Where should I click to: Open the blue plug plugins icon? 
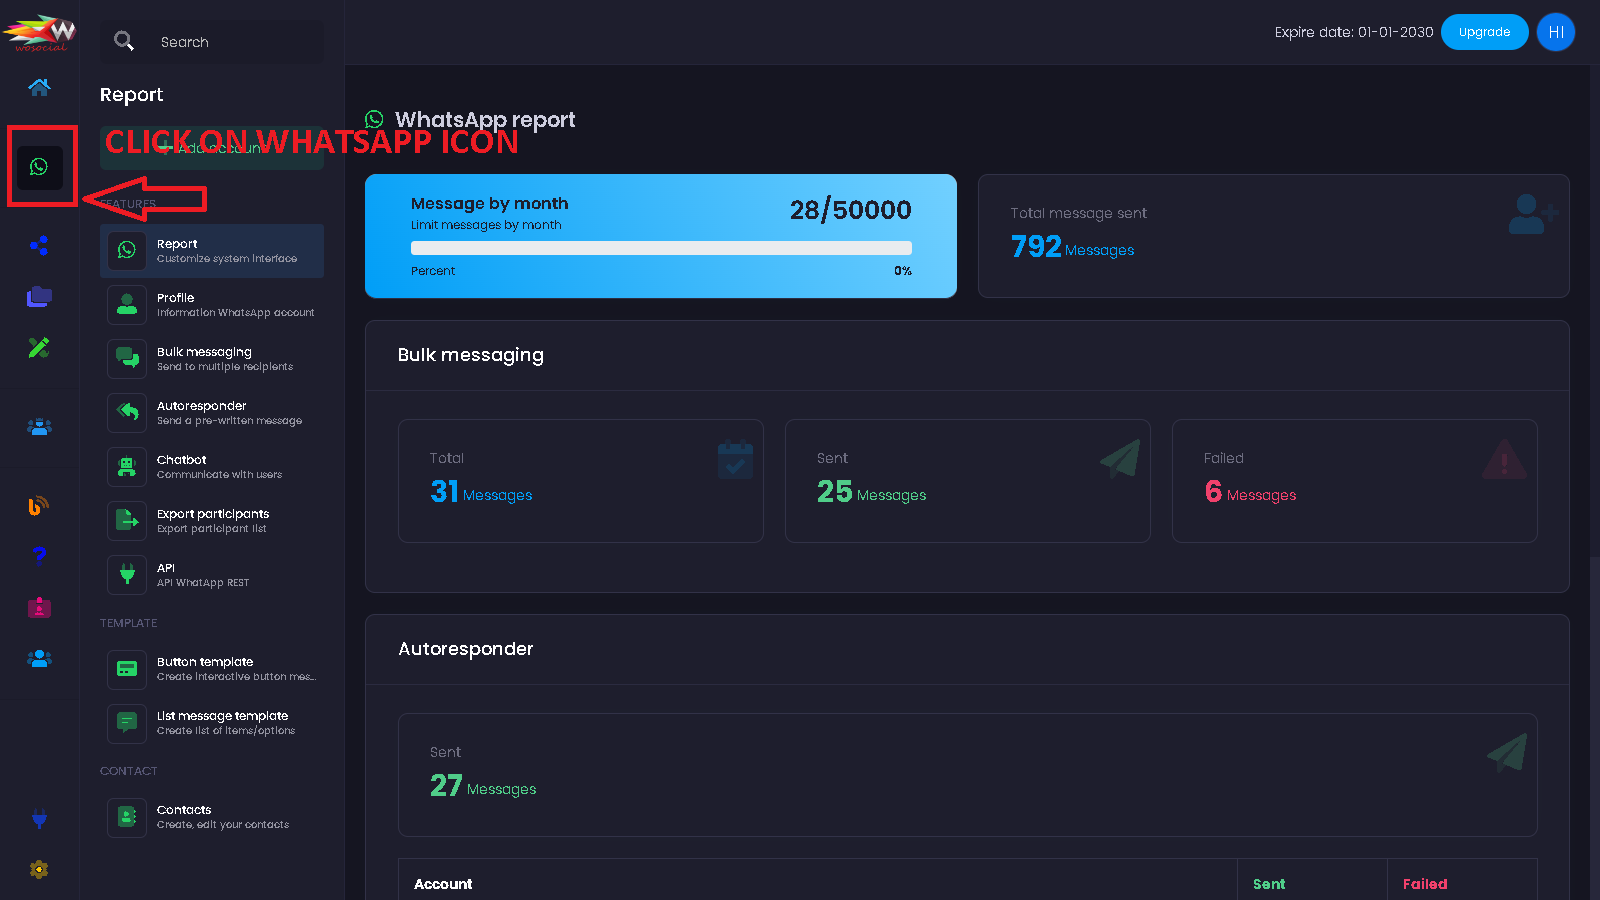[39, 819]
